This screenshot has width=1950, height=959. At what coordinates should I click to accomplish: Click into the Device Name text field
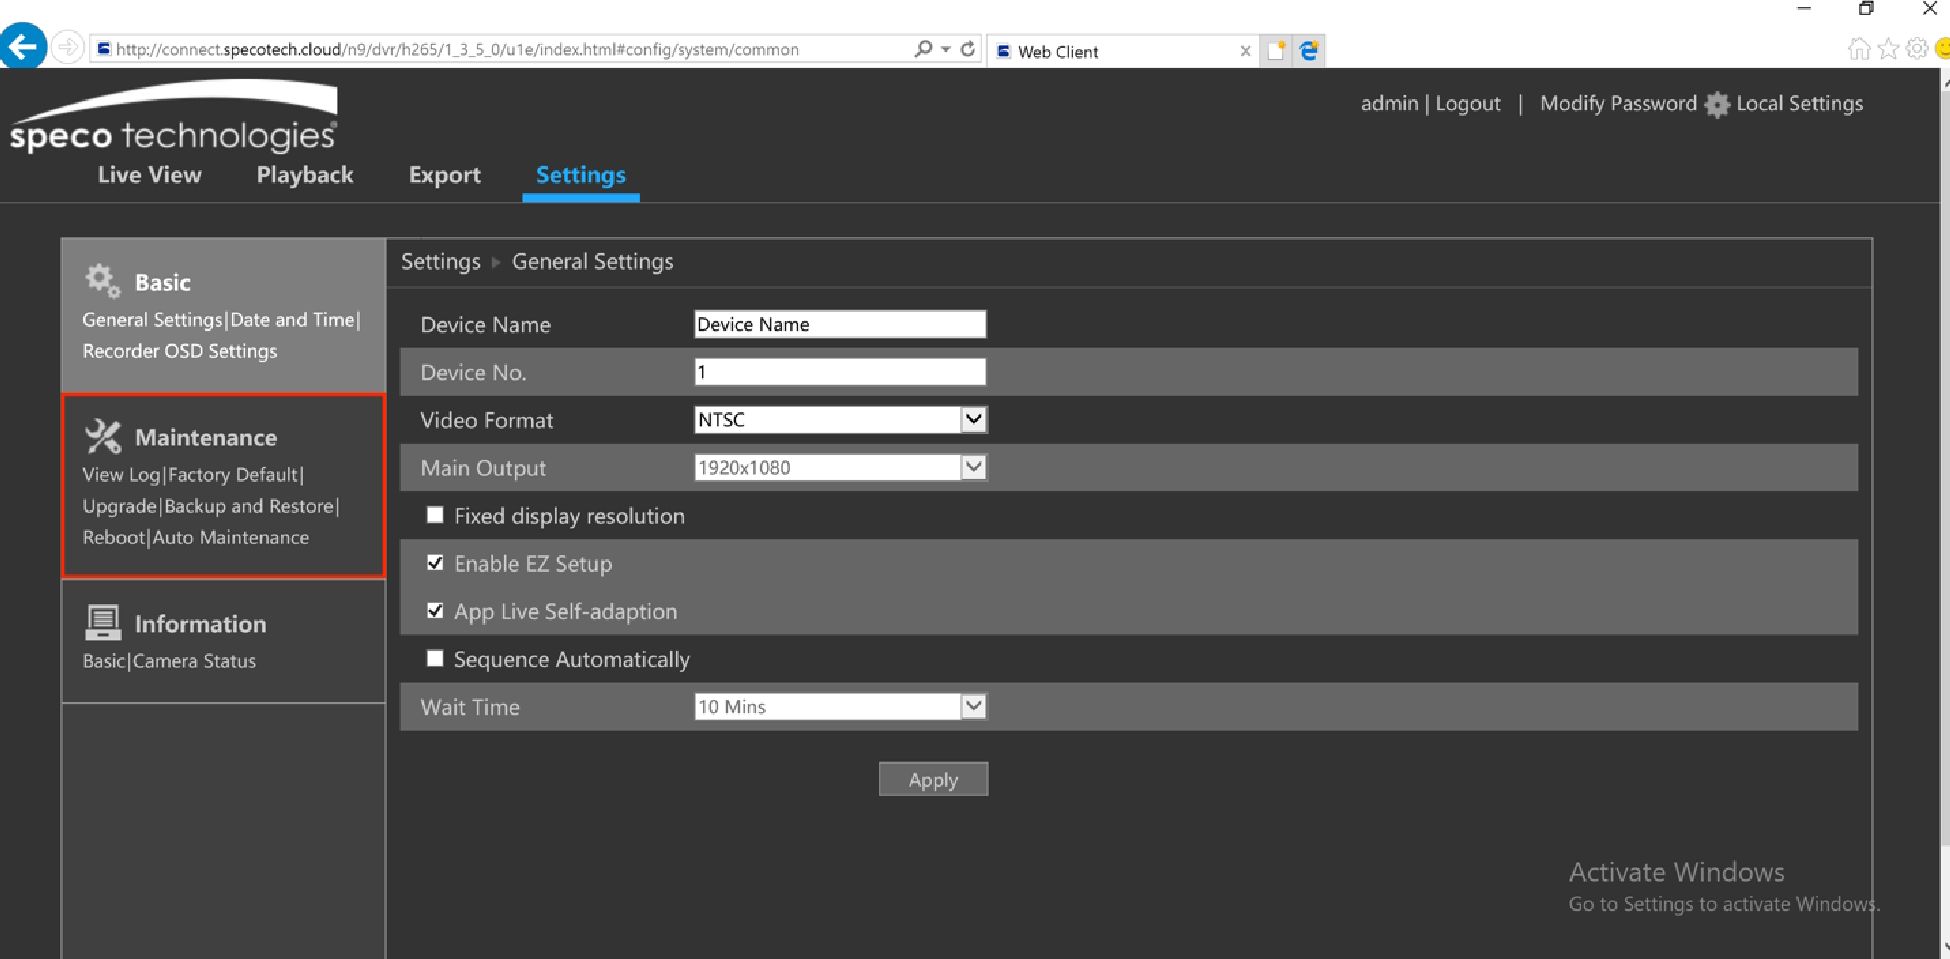coord(839,324)
